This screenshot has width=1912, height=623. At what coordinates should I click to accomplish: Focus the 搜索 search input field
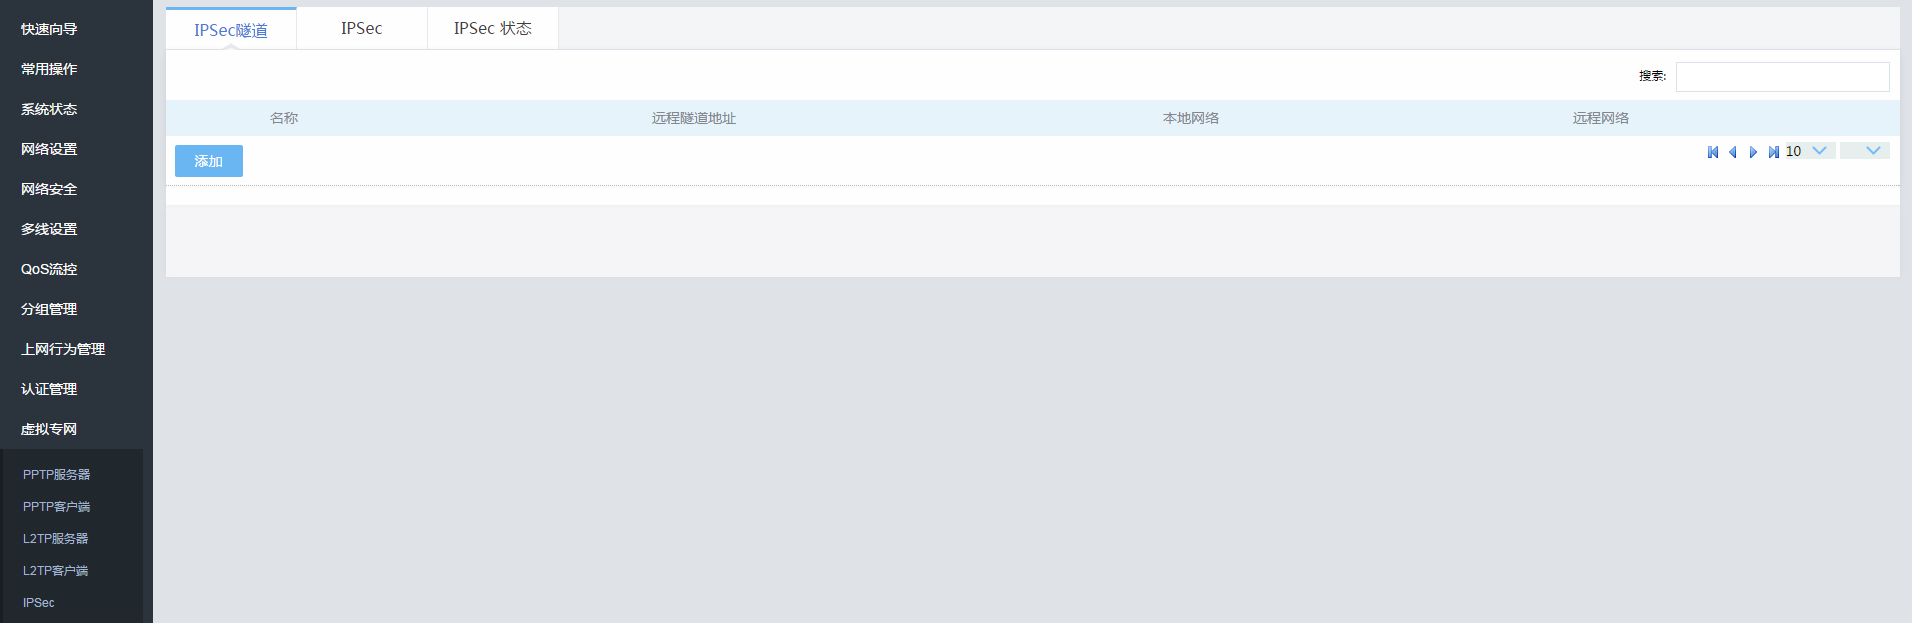pos(1782,77)
